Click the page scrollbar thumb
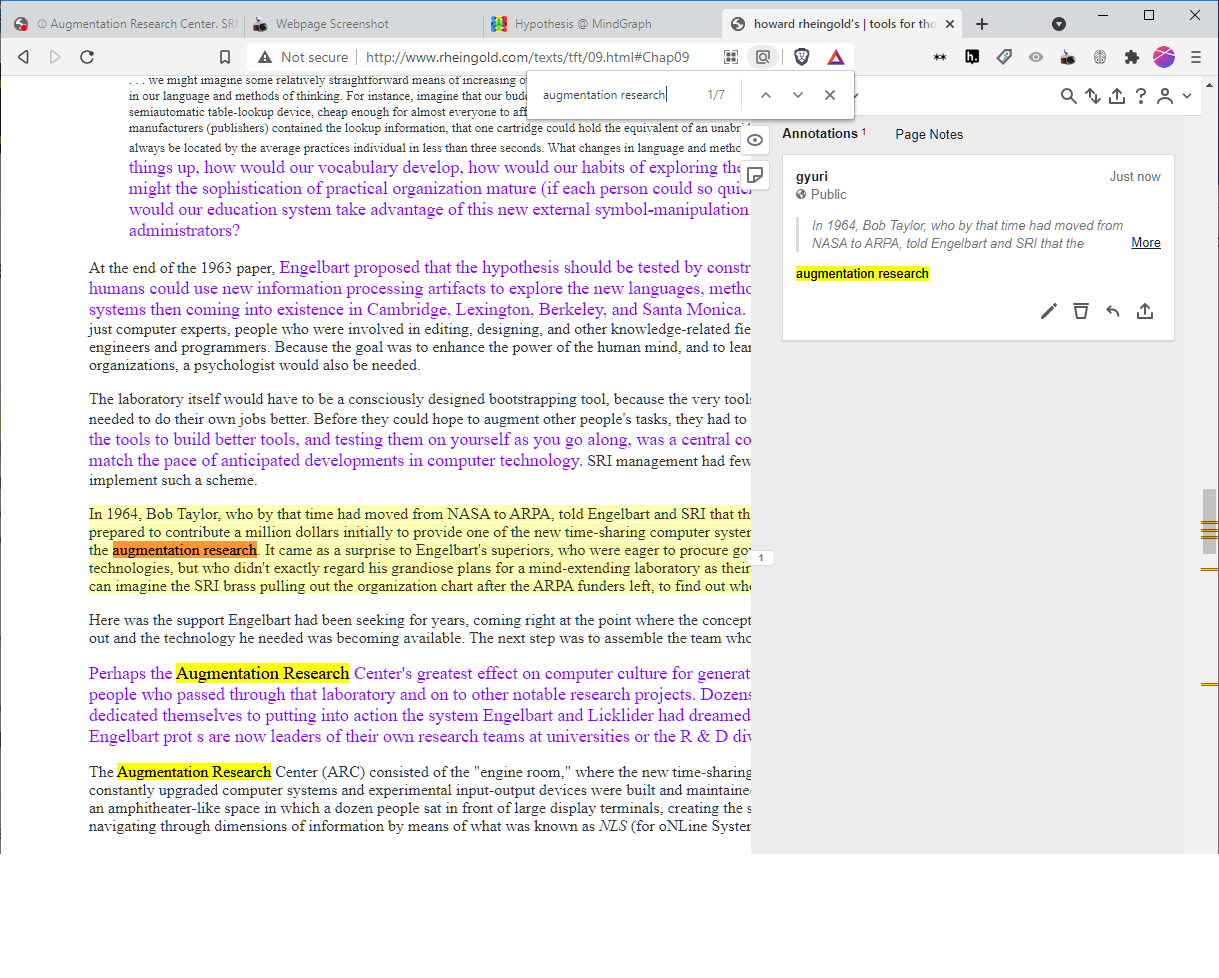Image resolution: width=1219 pixels, height=978 pixels. 1210,521
